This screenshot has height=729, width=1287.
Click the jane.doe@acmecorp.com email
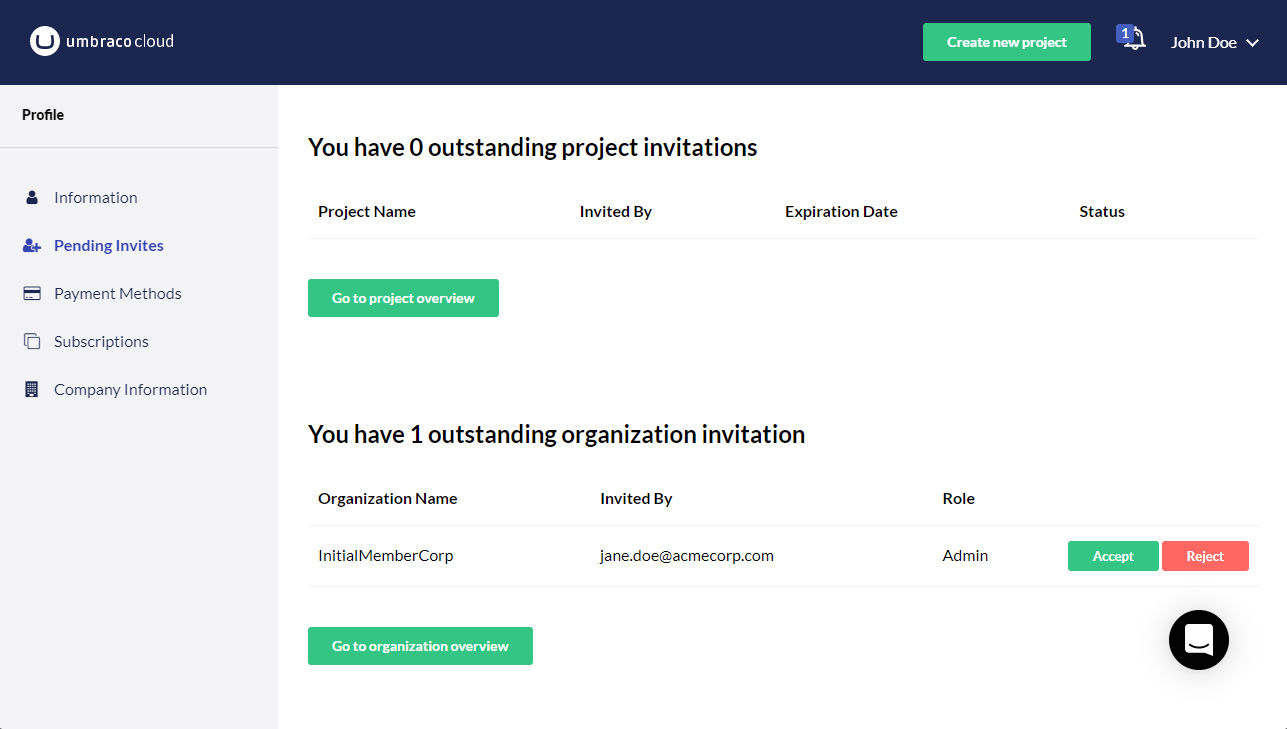tap(687, 555)
